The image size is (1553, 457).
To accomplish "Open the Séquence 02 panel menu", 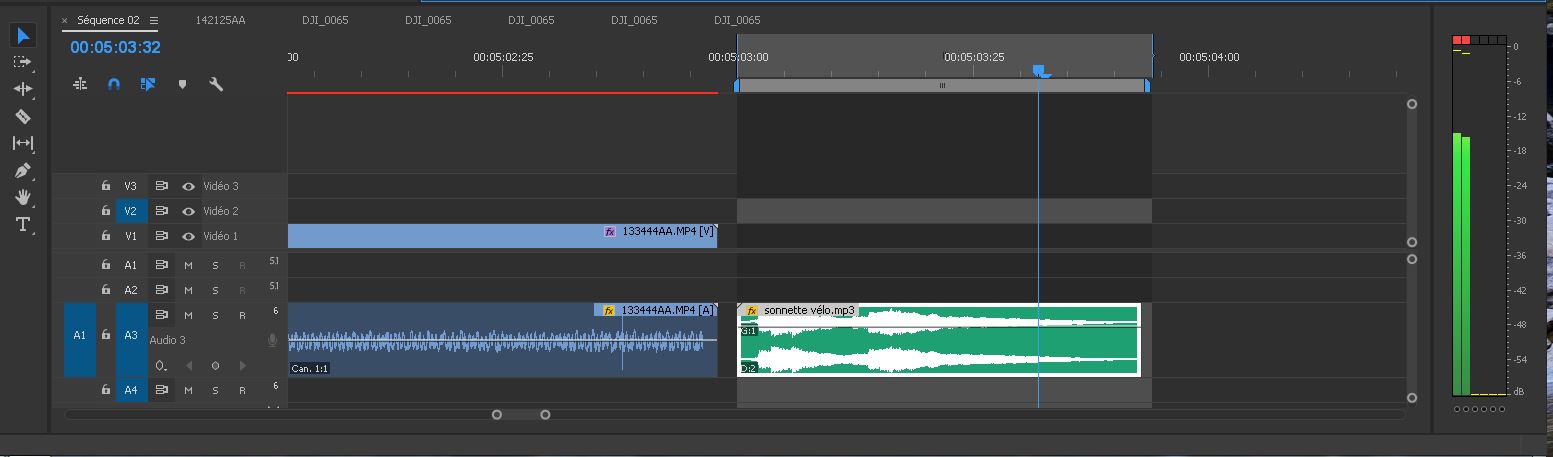I will pyautogui.click(x=154, y=20).
